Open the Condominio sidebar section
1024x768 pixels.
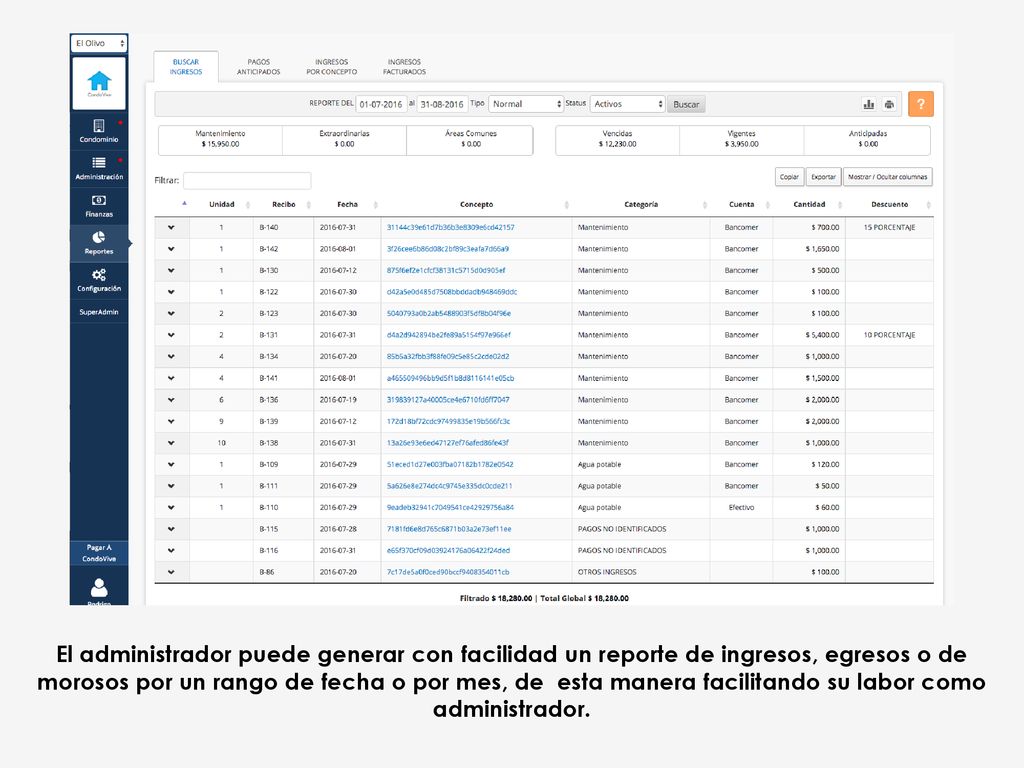click(99, 131)
